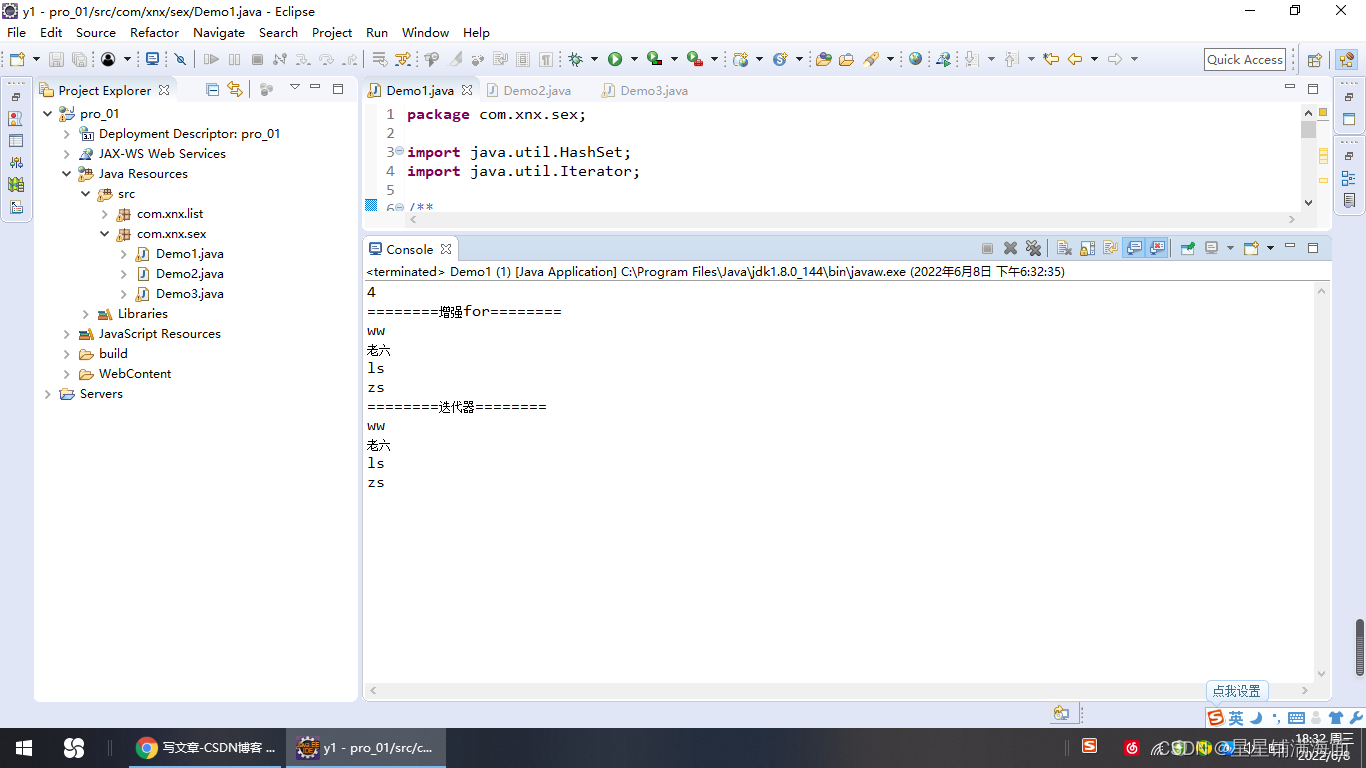Image resolution: width=1366 pixels, height=768 pixels.
Task: Expand the Servers project node
Action: coord(47,394)
